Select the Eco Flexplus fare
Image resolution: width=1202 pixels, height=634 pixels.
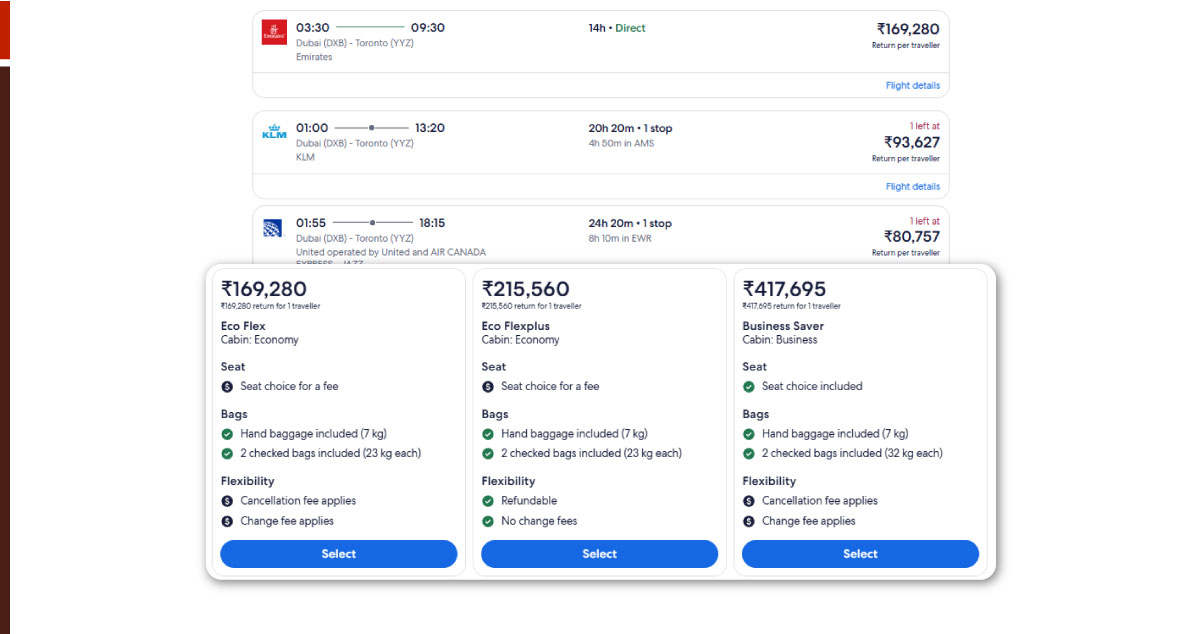(x=599, y=554)
